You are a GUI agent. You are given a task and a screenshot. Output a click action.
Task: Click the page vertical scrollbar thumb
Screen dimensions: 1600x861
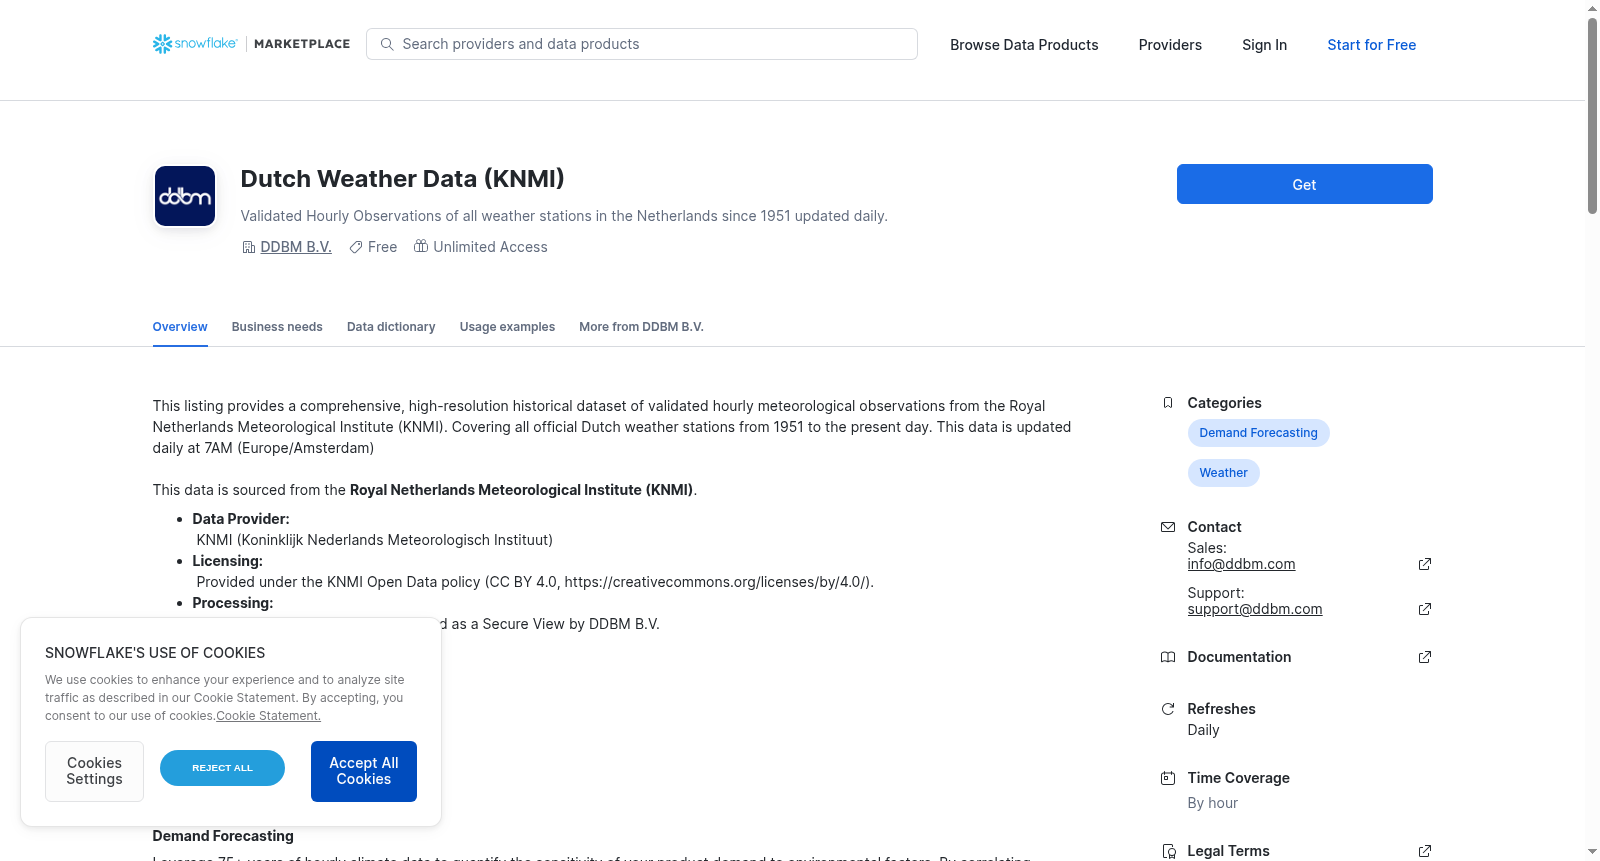pyautogui.click(x=1592, y=115)
